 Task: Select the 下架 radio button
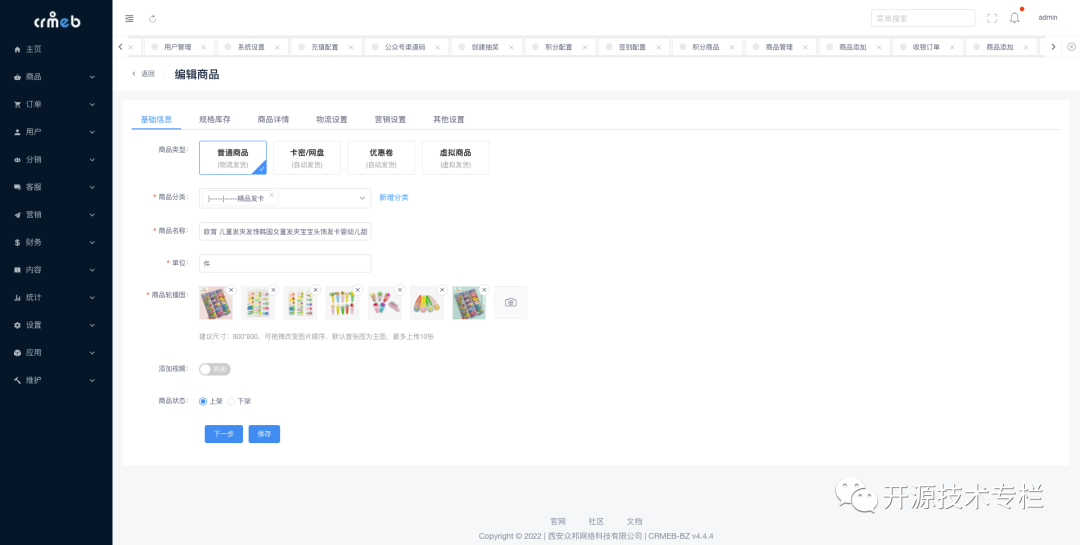coord(231,401)
